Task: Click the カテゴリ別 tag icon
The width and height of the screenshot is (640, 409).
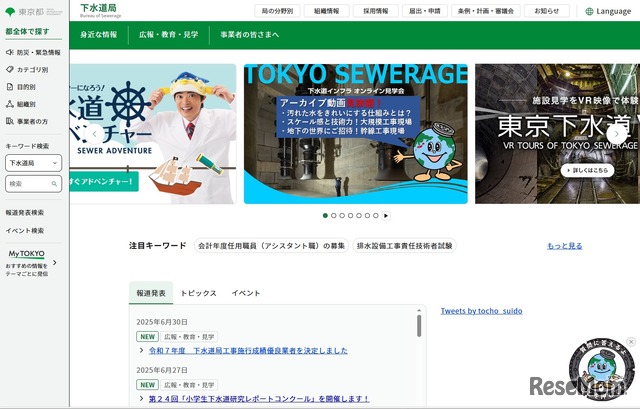Action: (10, 69)
